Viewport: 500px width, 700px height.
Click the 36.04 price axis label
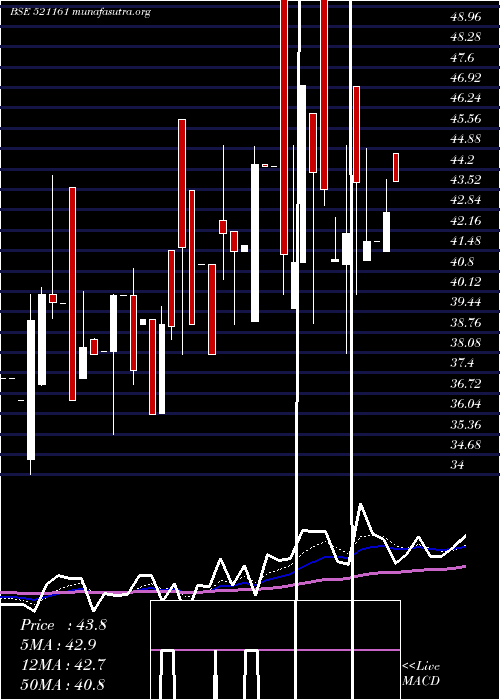tap(466, 404)
